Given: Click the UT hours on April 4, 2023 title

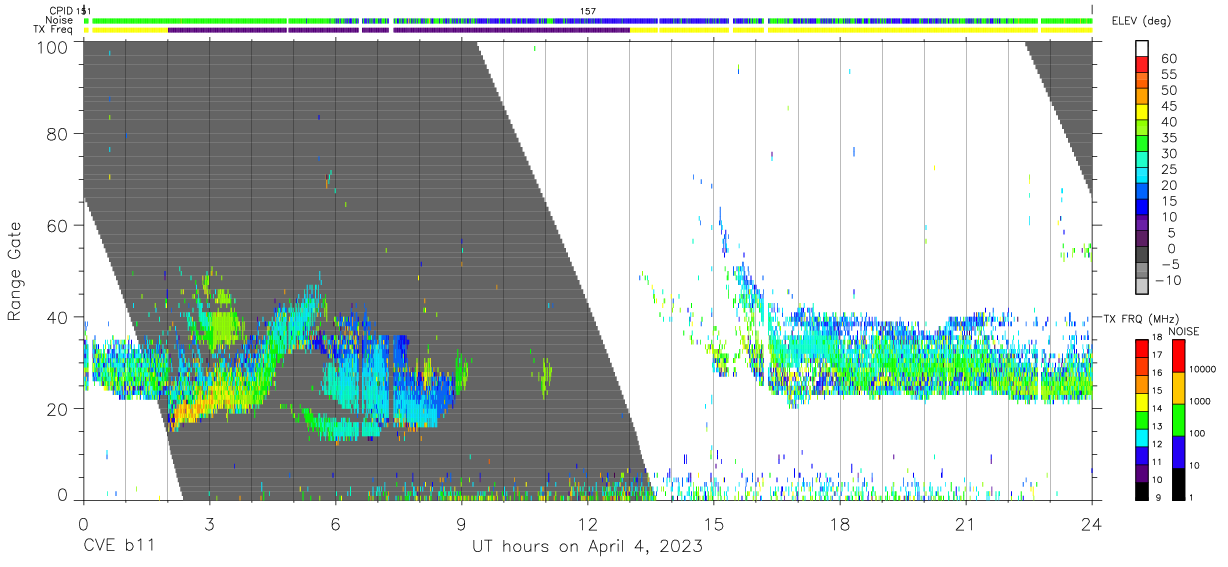Looking at the screenshot, I should click(x=587, y=548).
